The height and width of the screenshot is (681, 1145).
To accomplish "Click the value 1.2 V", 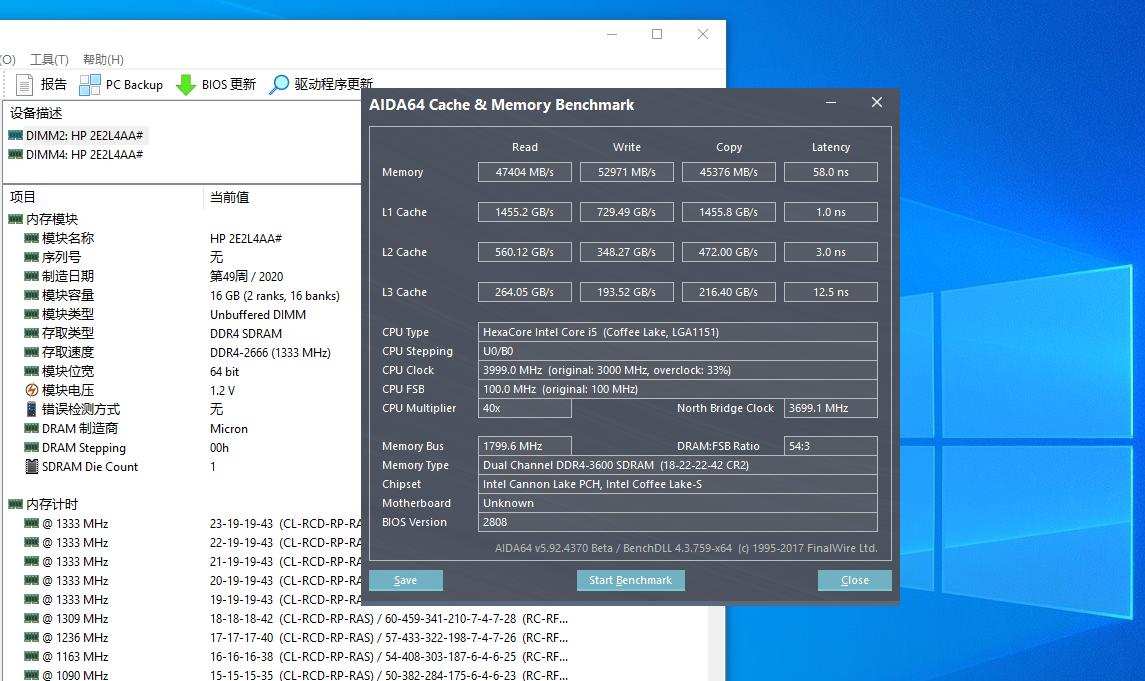I will (222, 390).
